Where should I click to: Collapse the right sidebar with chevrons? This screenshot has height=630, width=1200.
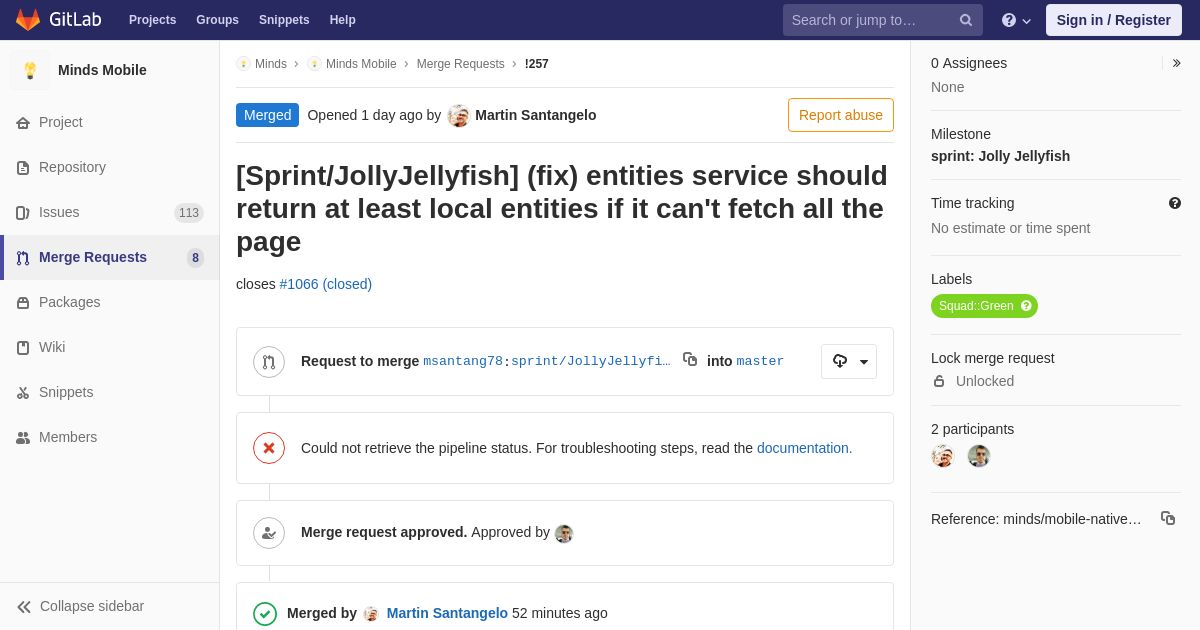1176,63
